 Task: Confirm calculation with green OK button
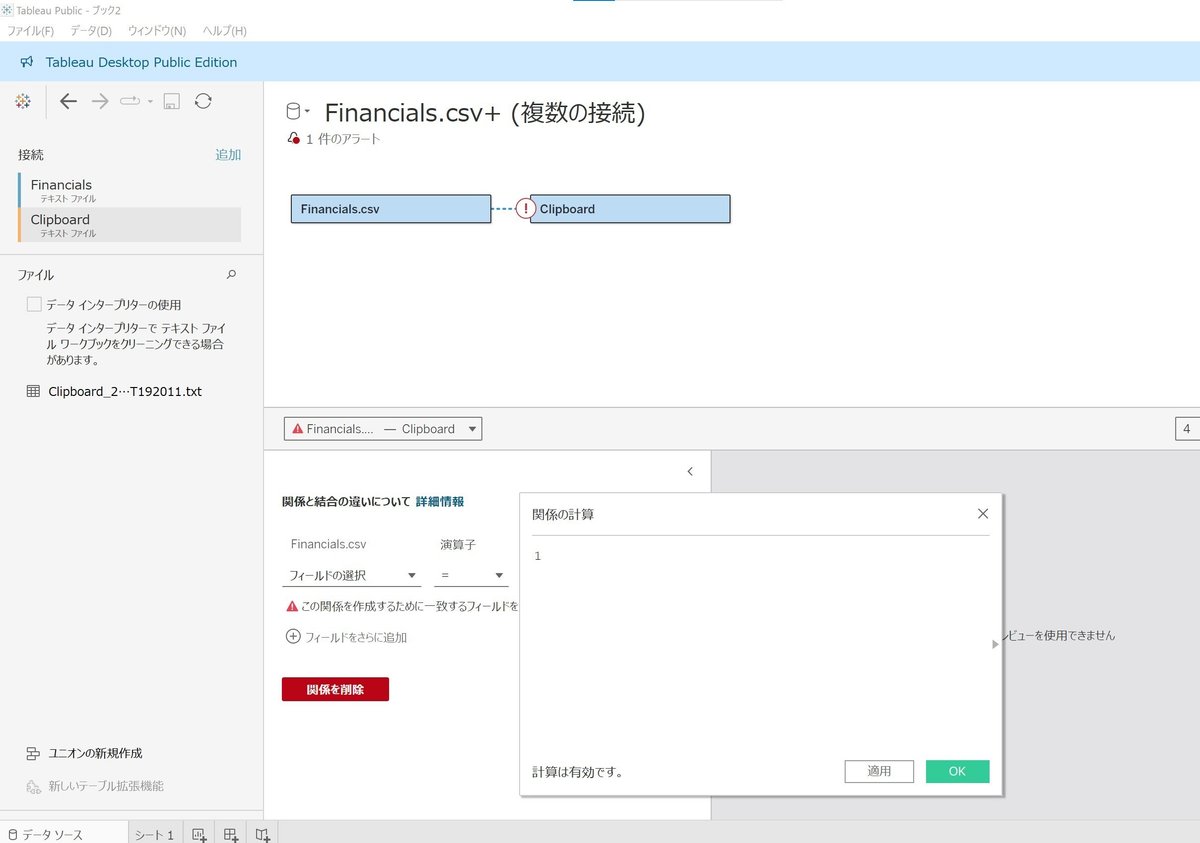pyautogui.click(x=957, y=771)
